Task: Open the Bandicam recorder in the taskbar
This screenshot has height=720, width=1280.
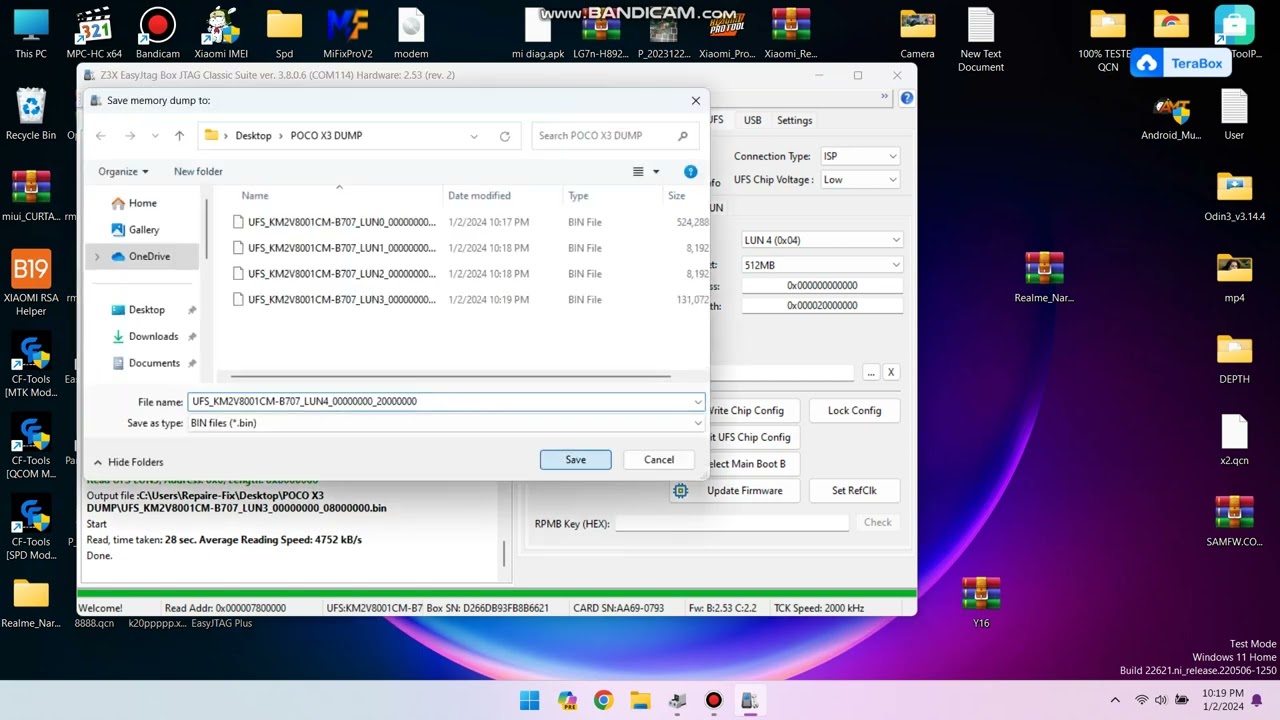Action: click(x=713, y=700)
